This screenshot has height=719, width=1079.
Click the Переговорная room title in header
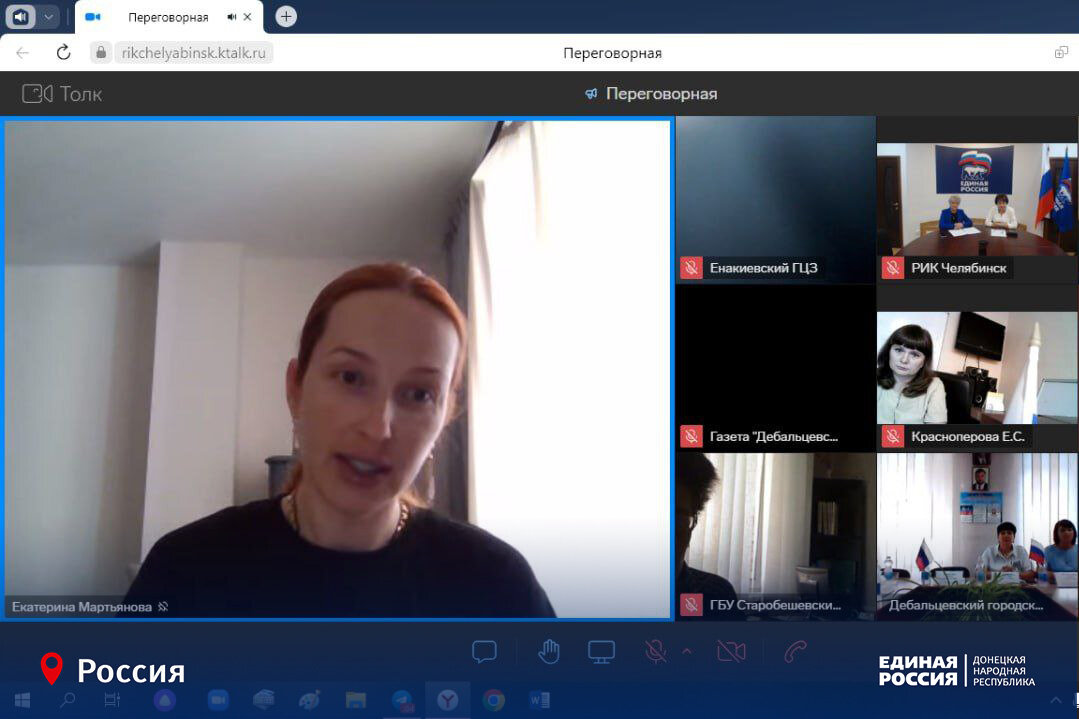(661, 94)
